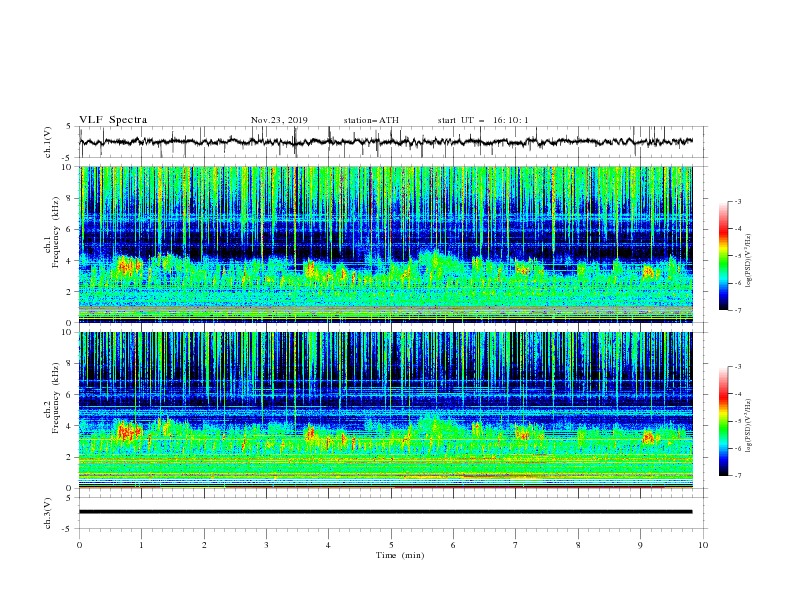Click the 'ch.3(V)' axis label
The width and height of the screenshot is (792, 612).
48,513
